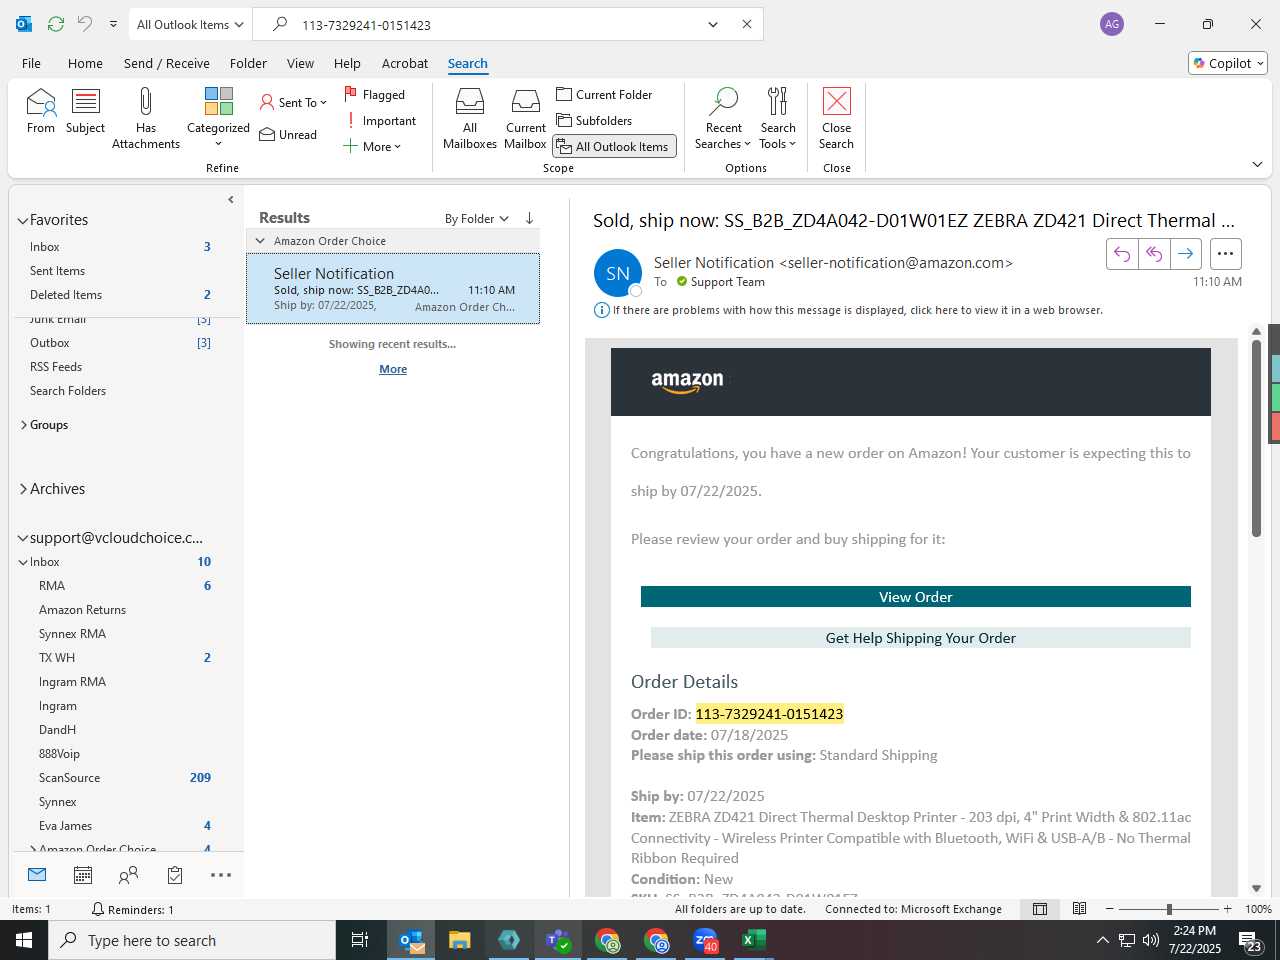The image size is (1280, 960).
Task: Collapse the Favorites section
Action: pos(23,220)
